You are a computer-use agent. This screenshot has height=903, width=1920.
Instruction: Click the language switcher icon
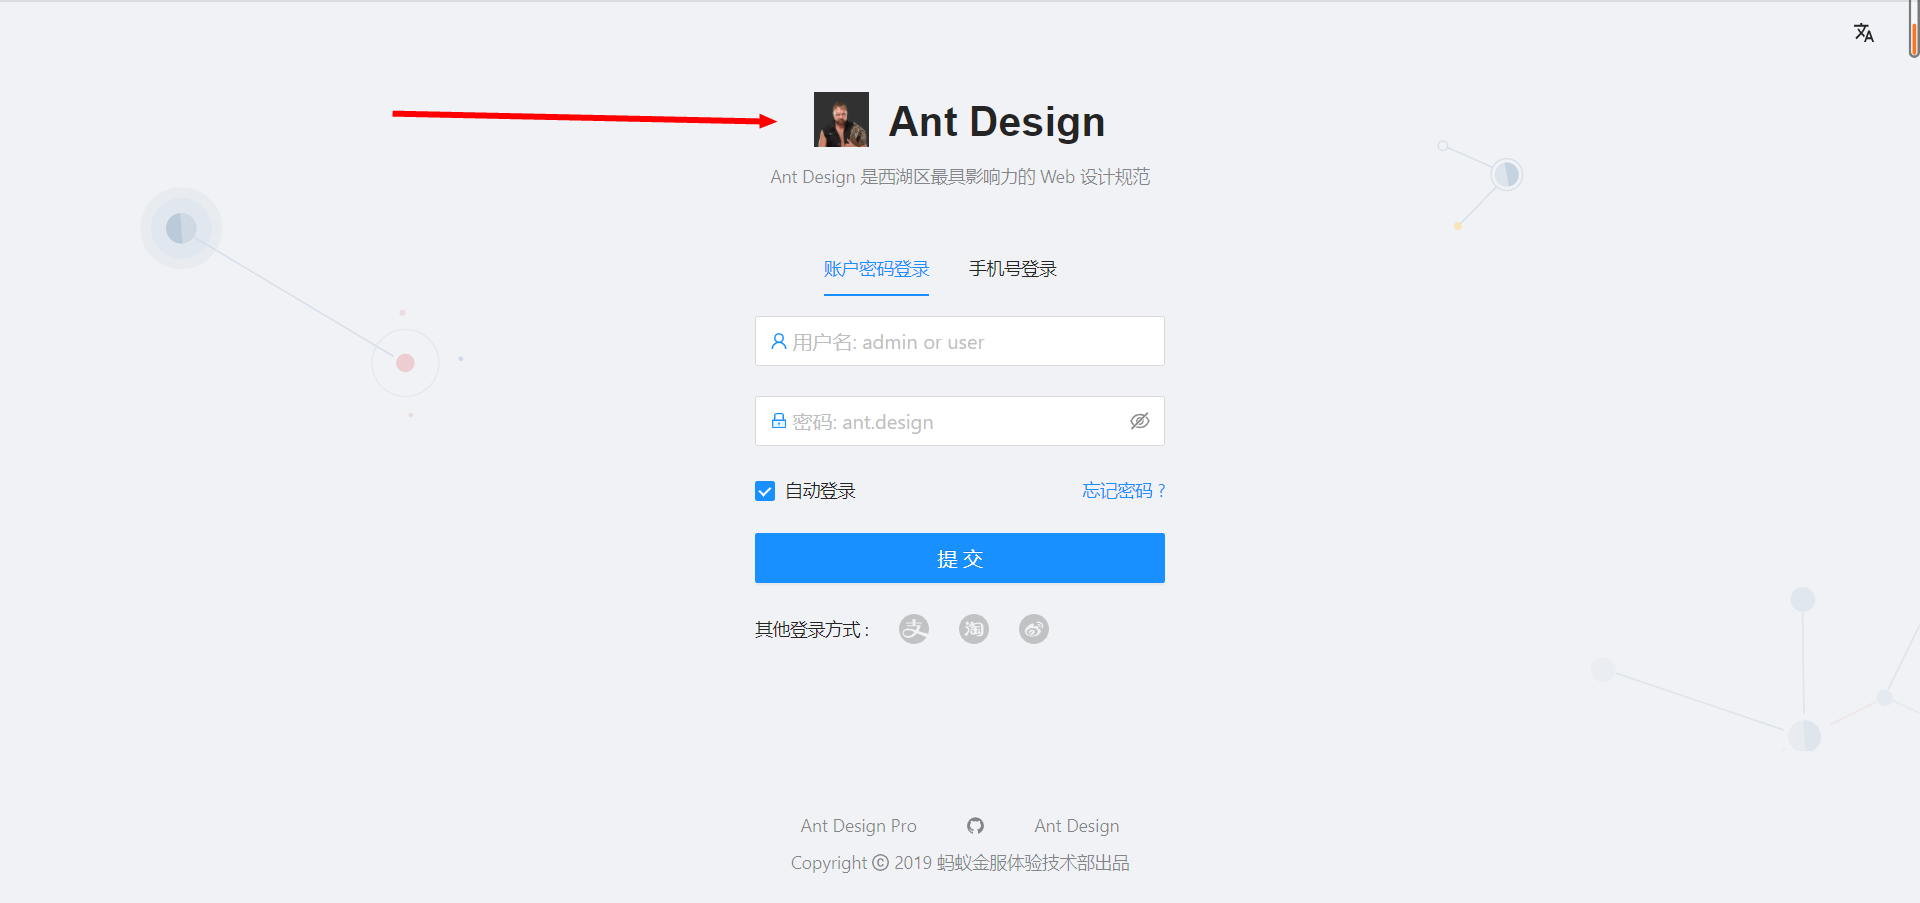click(1864, 32)
